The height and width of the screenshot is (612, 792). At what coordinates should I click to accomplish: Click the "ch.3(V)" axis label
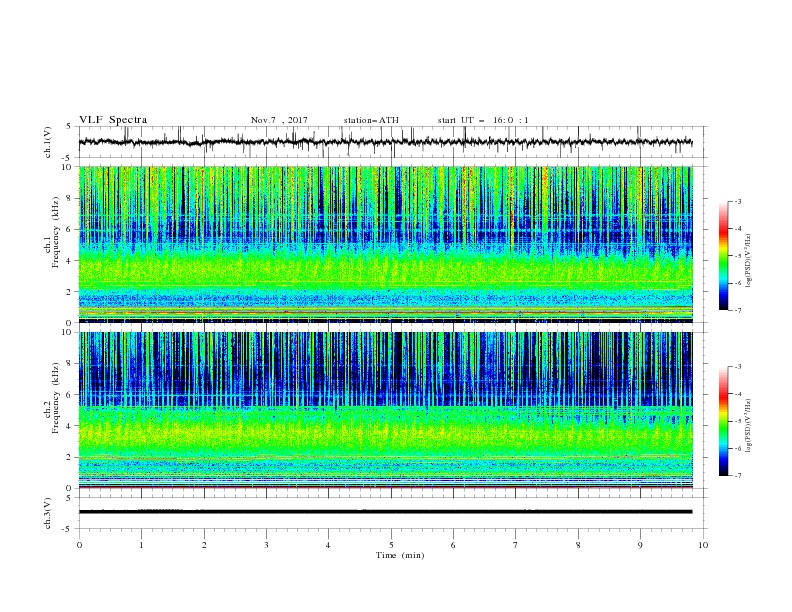pyautogui.click(x=48, y=513)
